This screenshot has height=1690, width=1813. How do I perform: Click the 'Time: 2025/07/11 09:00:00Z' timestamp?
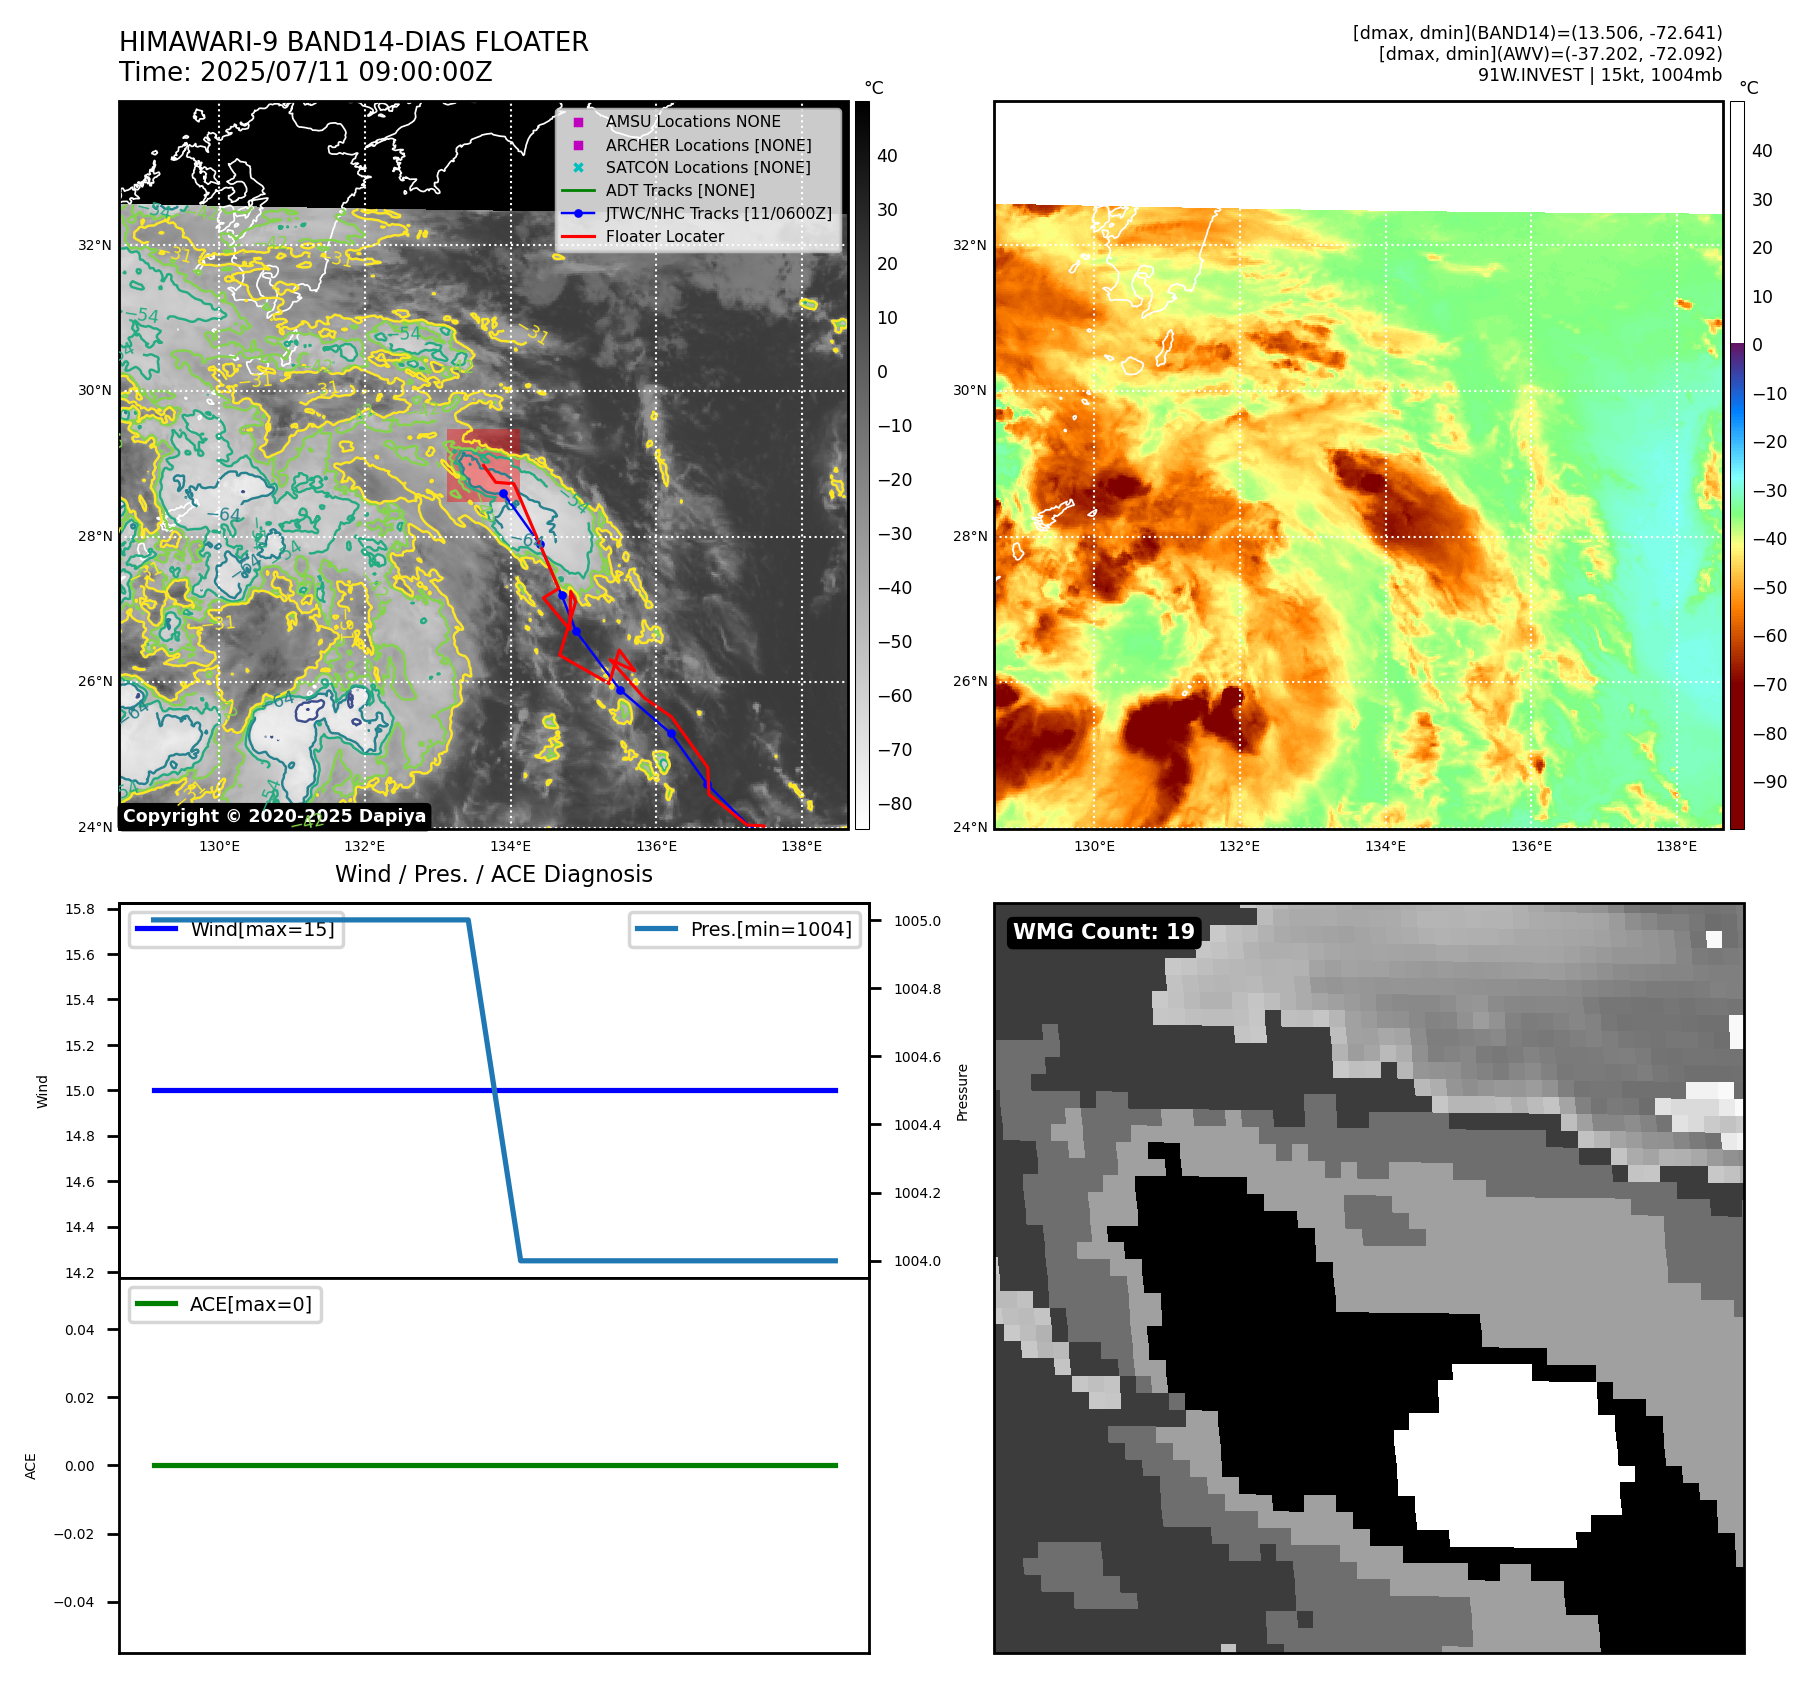coord(306,72)
